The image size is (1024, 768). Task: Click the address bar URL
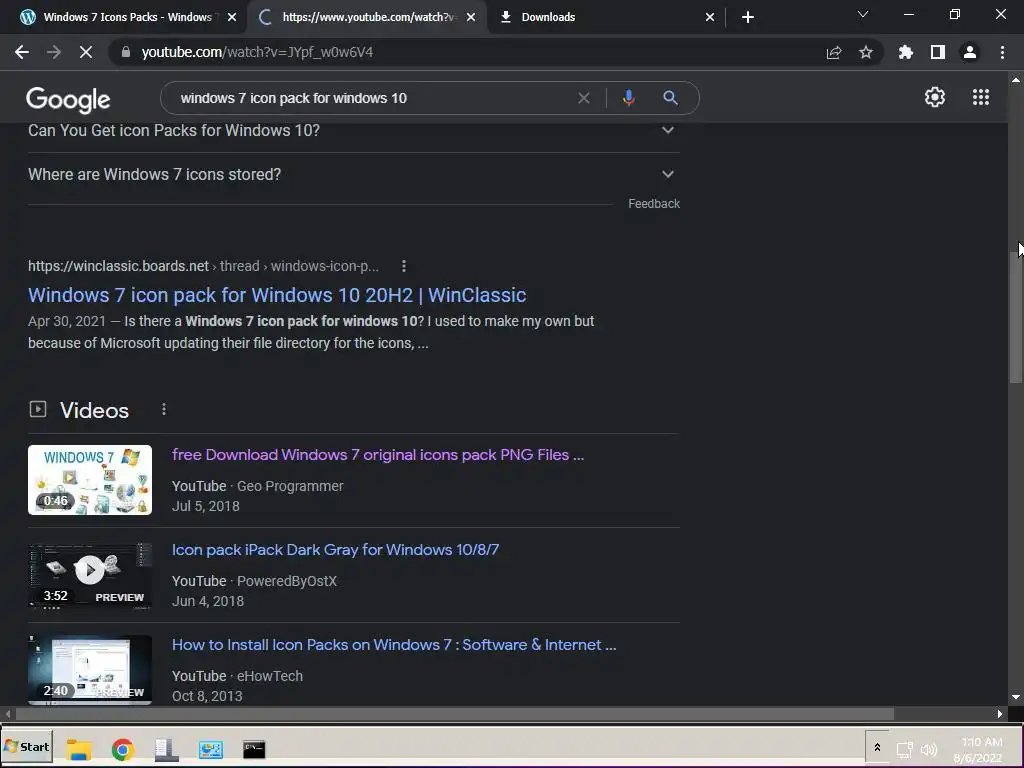tap(257, 52)
